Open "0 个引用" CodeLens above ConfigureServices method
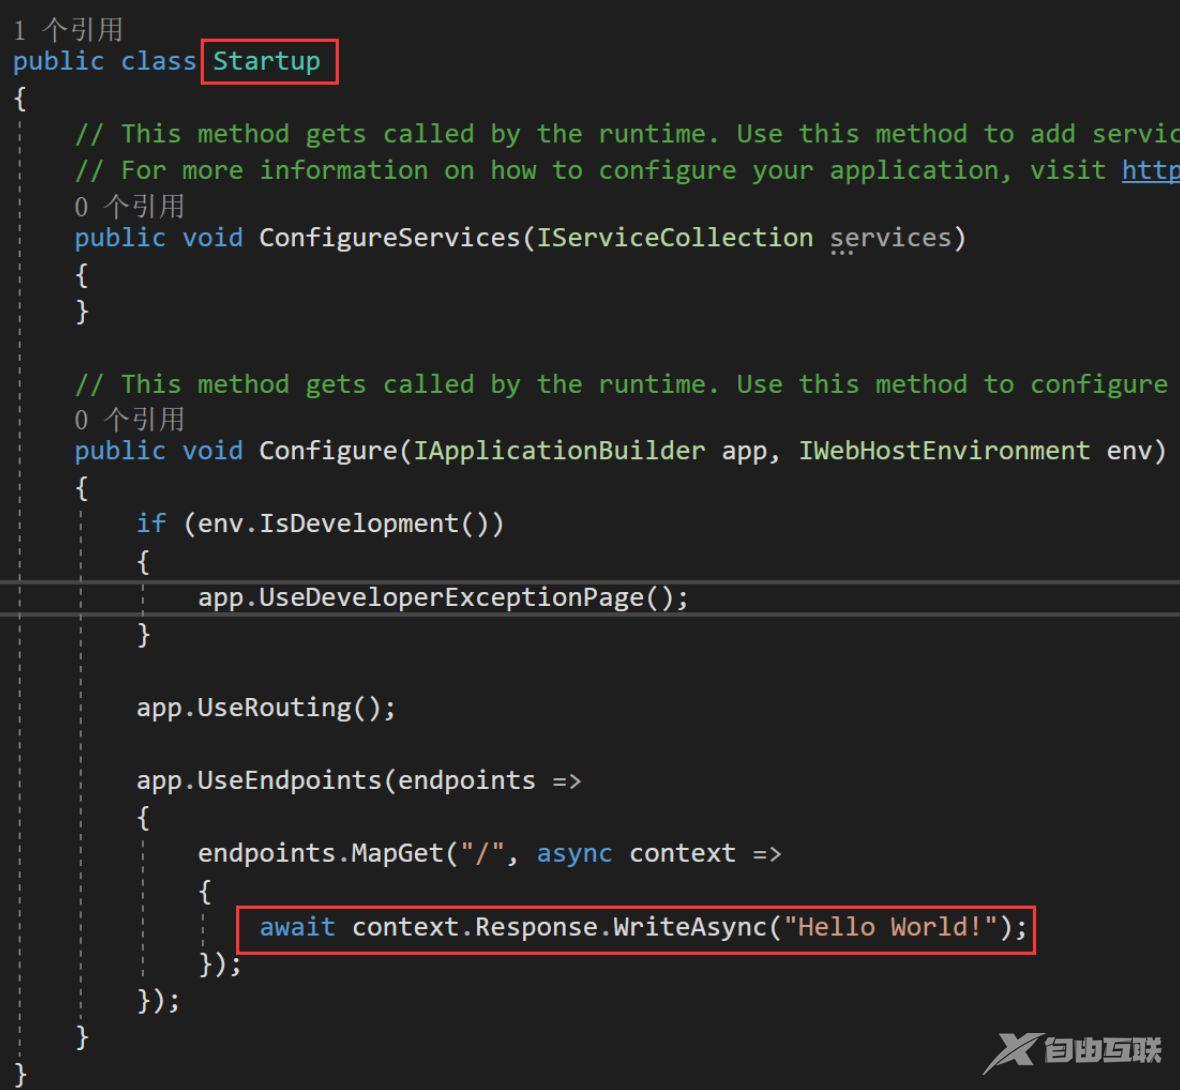 click(x=129, y=206)
